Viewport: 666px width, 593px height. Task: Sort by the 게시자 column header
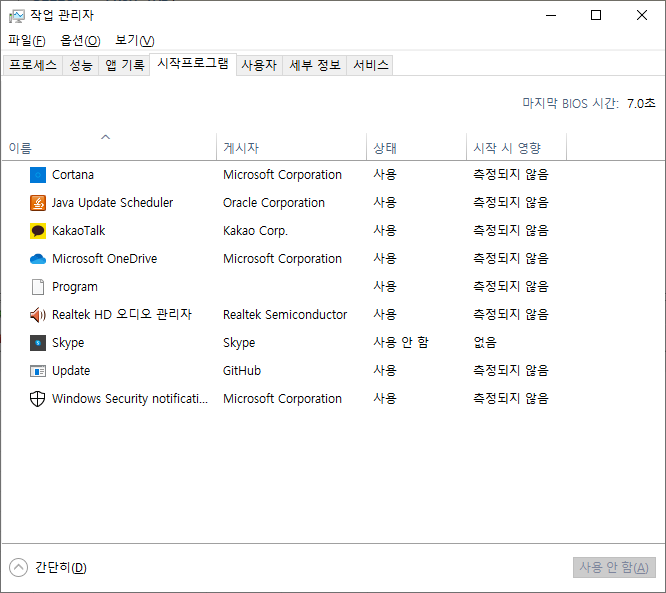tap(291, 147)
